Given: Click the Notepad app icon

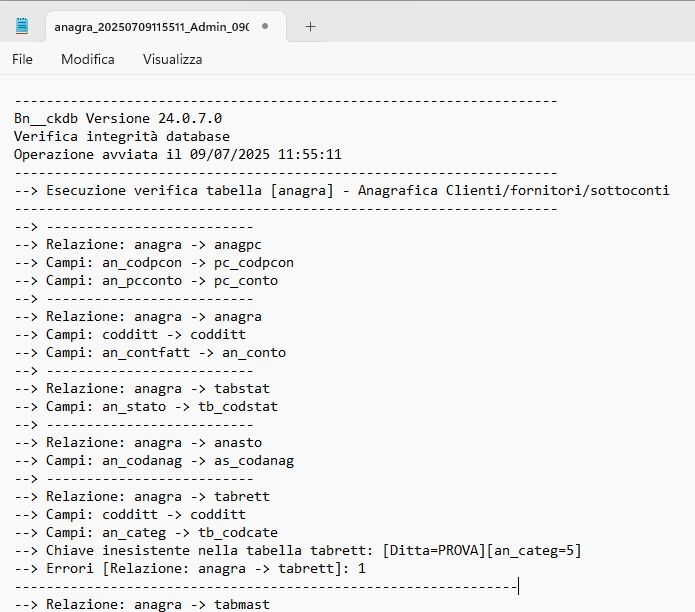Looking at the screenshot, I should tap(22, 26).
